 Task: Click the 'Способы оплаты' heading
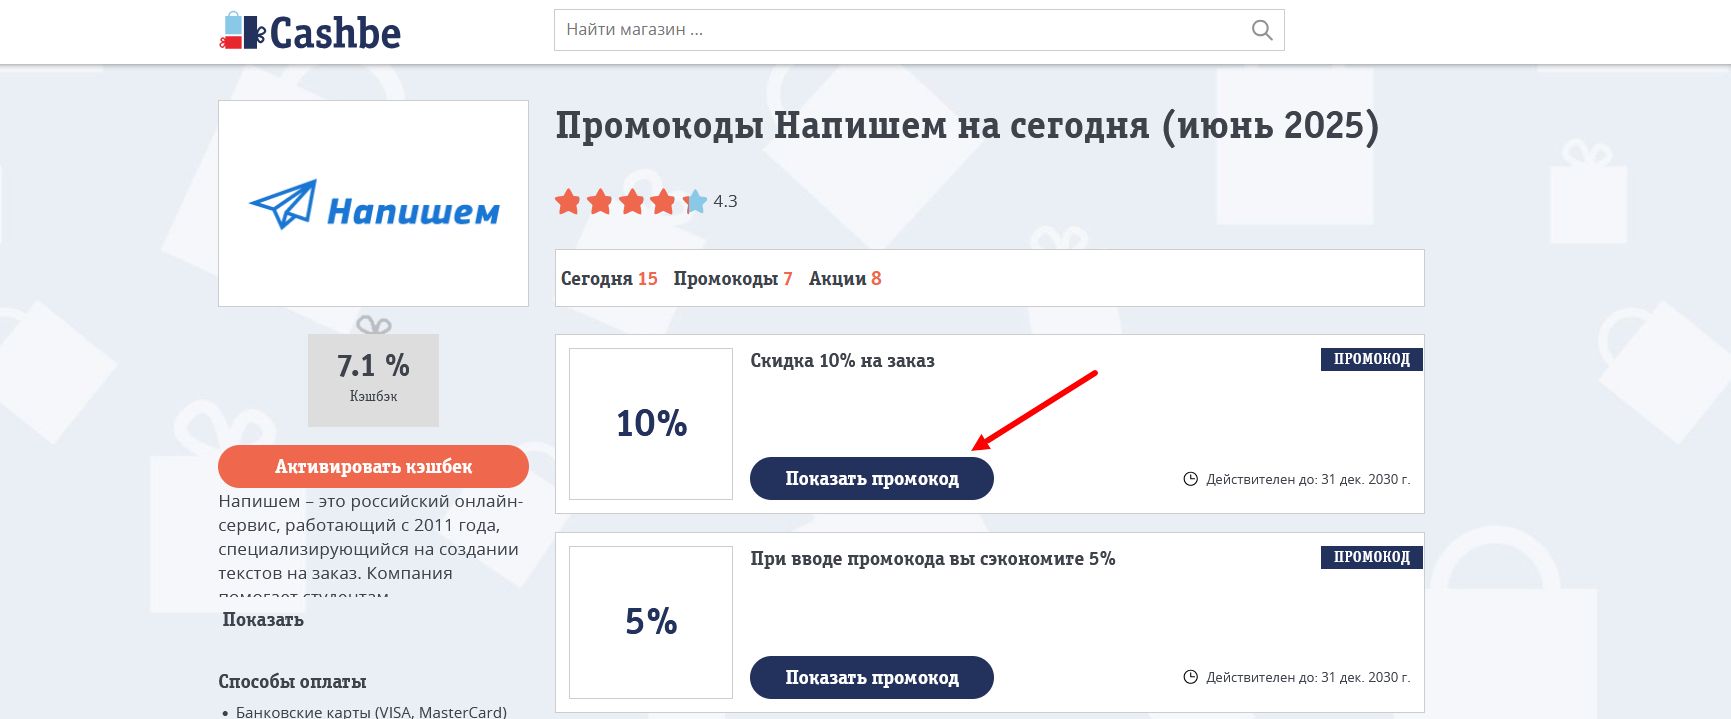[x=292, y=681]
